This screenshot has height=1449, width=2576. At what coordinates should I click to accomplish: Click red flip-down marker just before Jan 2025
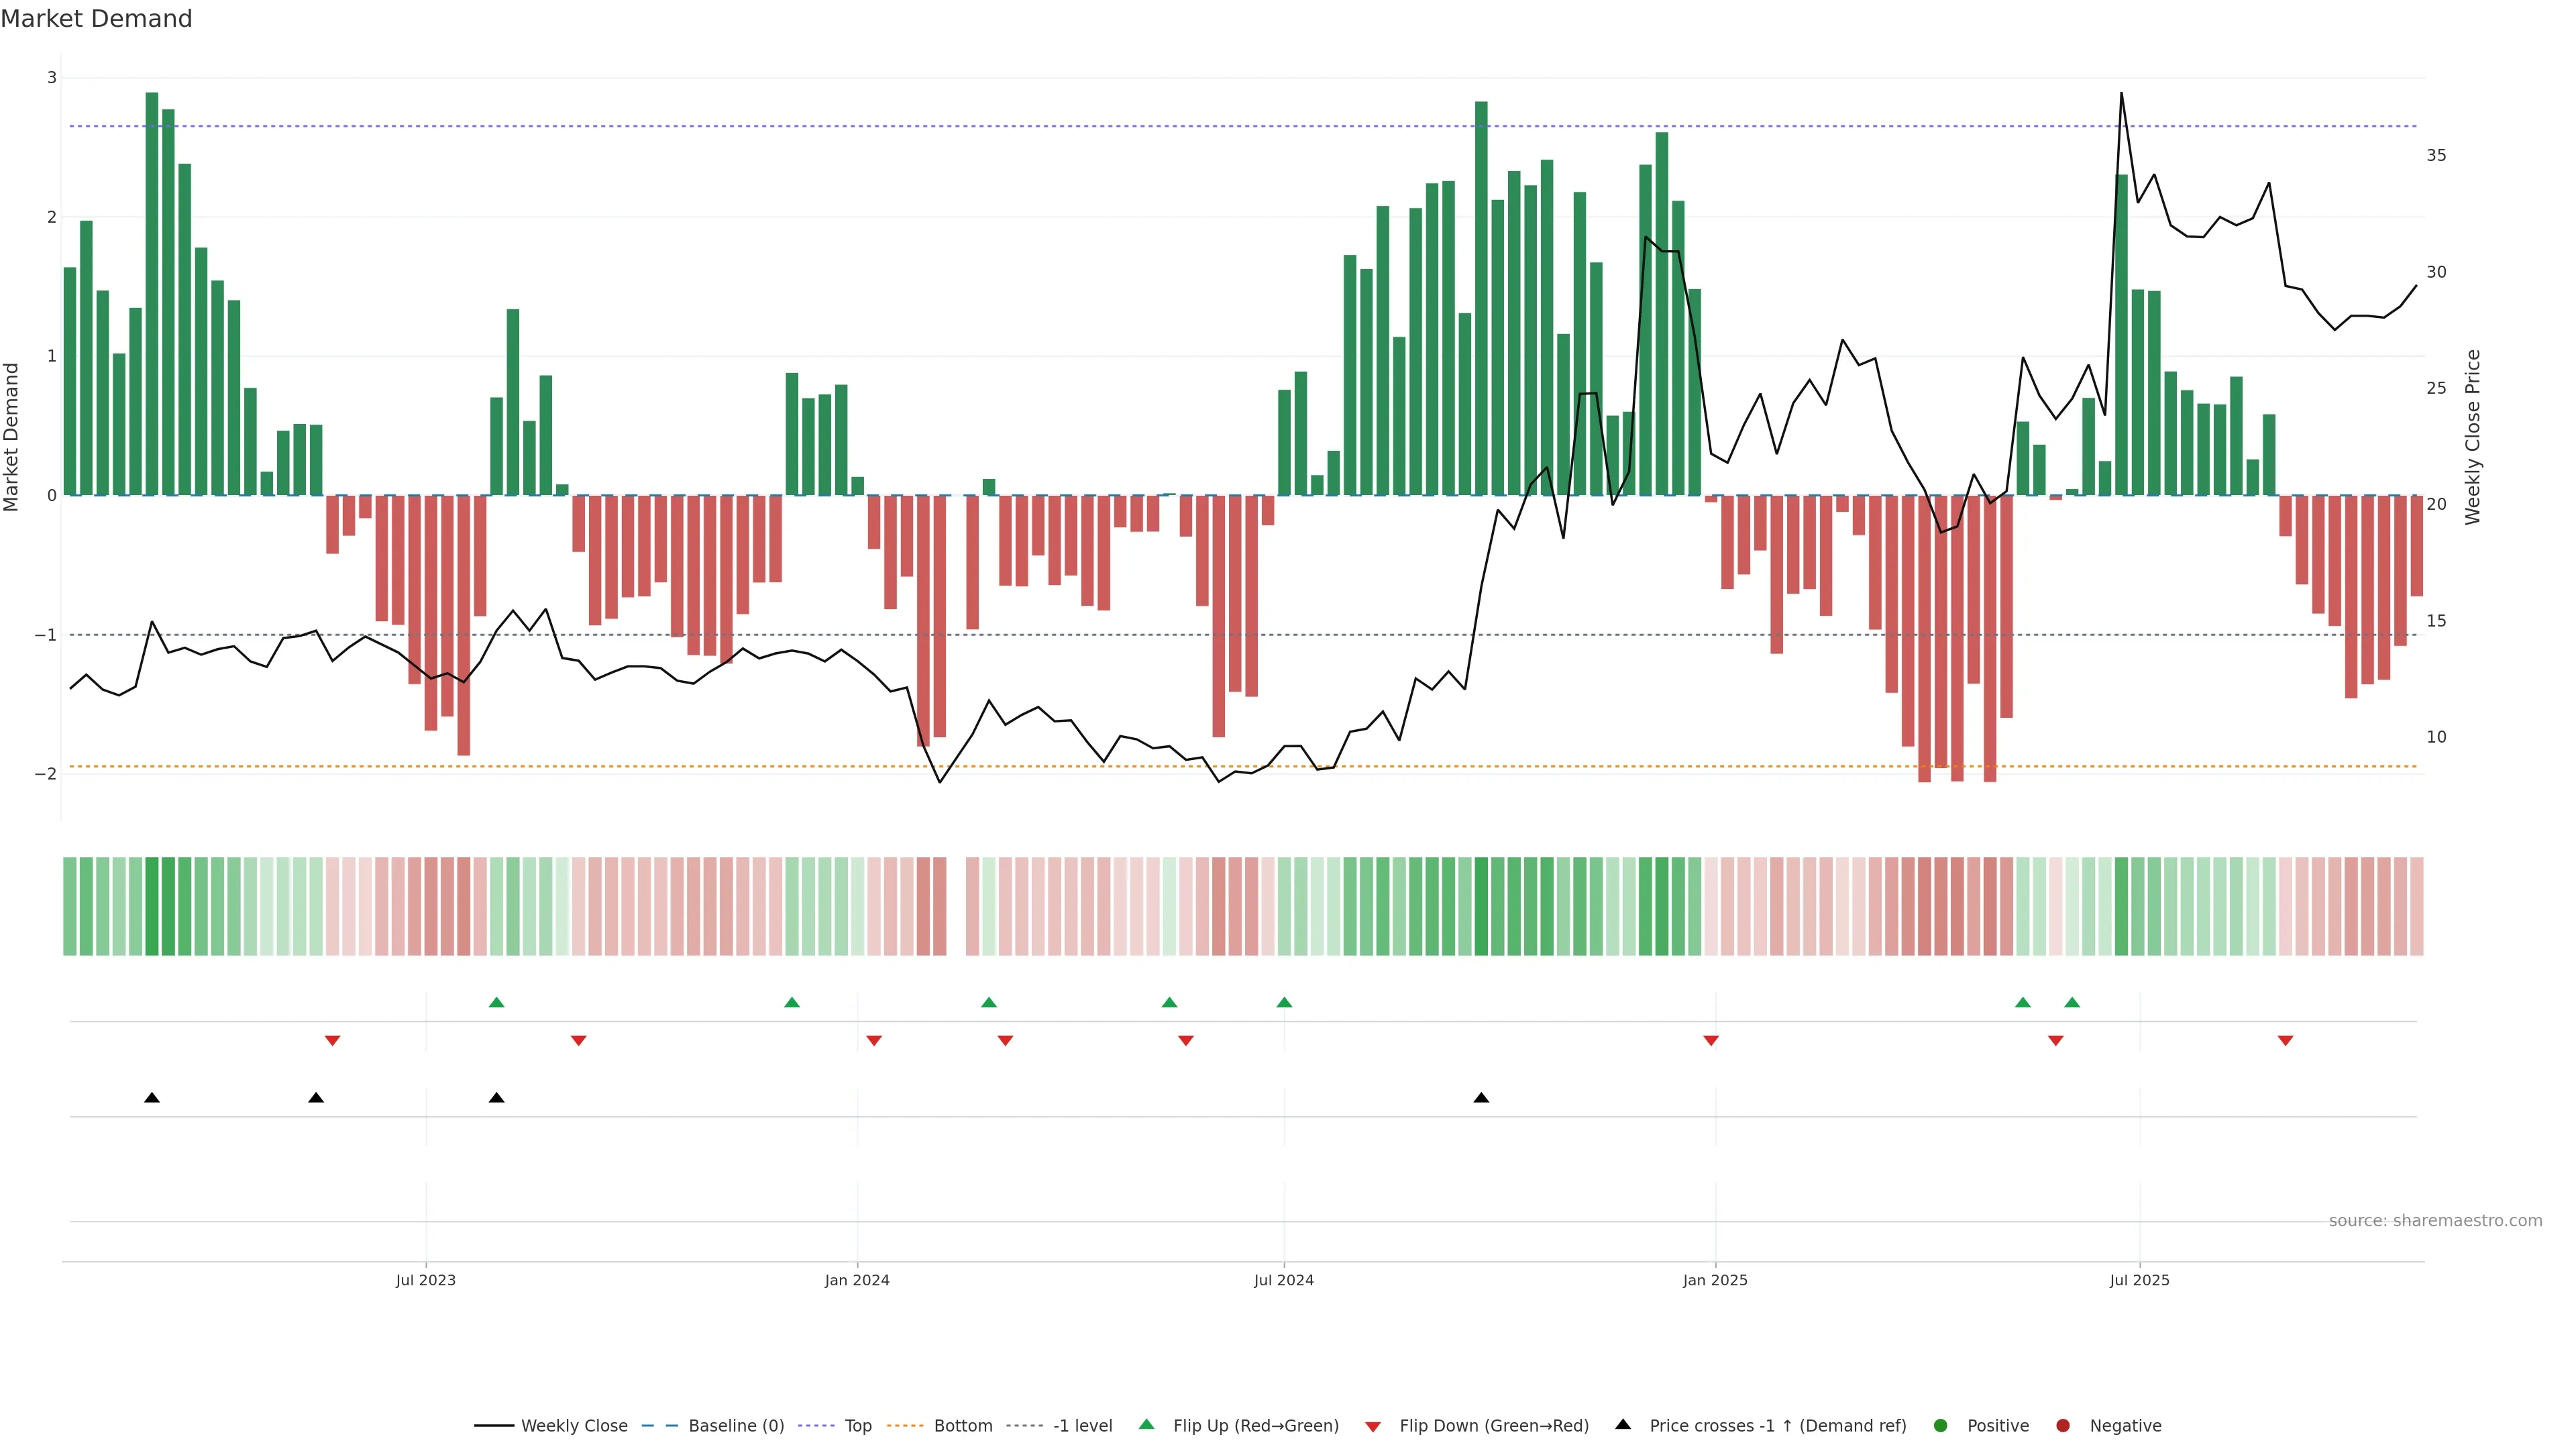coord(1711,1041)
